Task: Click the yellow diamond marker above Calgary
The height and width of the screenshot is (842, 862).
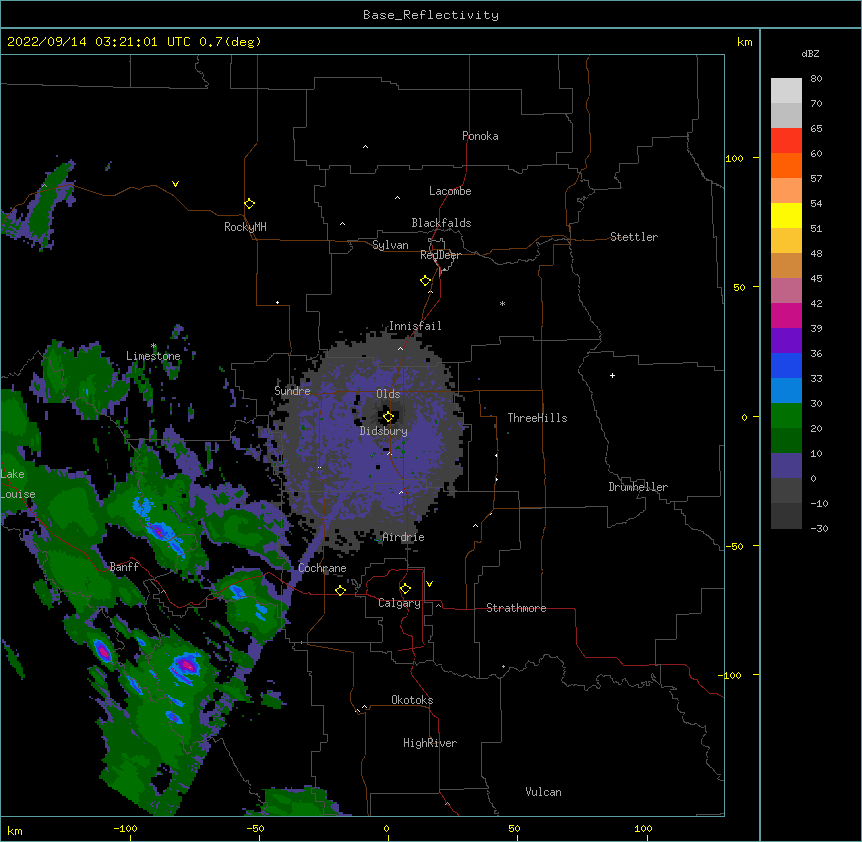Action: (x=405, y=589)
